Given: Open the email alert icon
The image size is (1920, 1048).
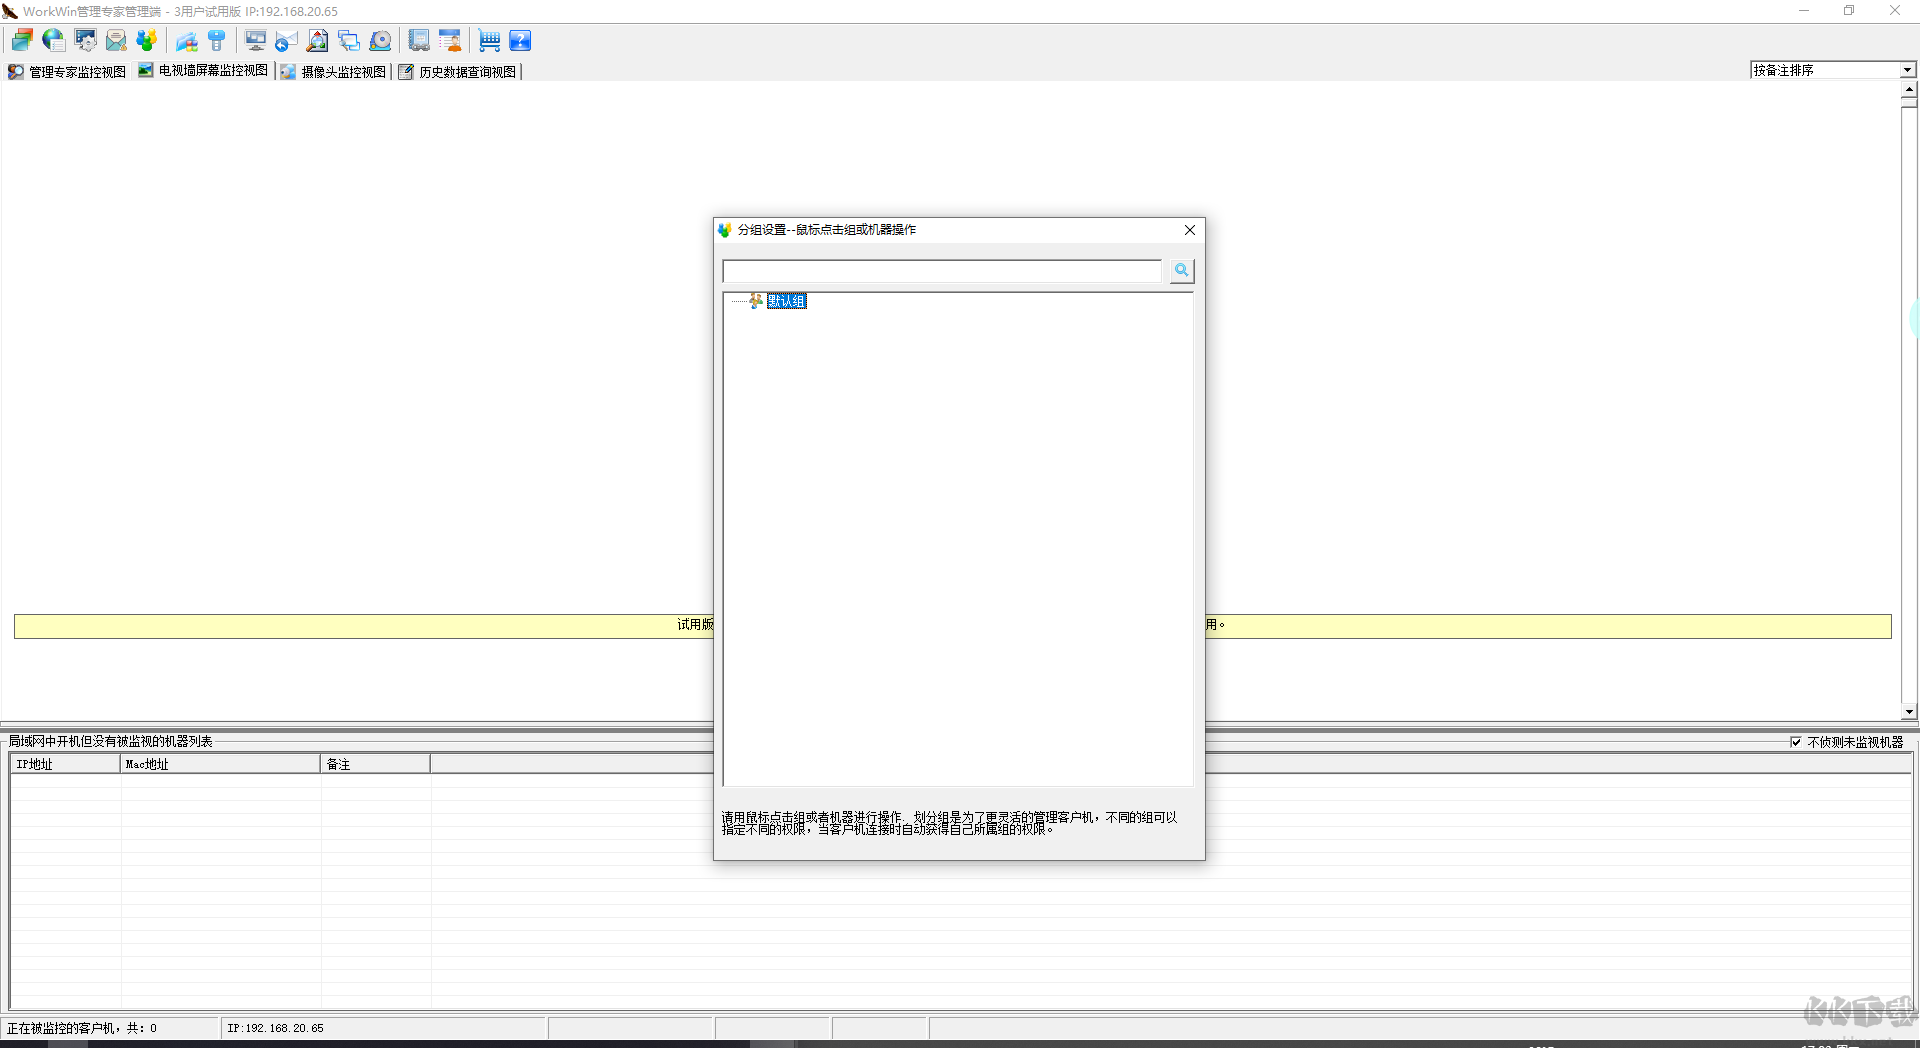Looking at the screenshot, I should point(116,40).
